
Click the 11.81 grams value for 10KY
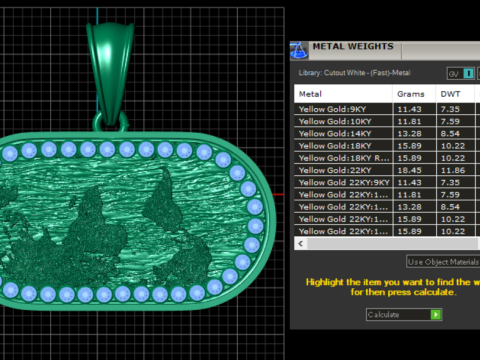[410, 121]
